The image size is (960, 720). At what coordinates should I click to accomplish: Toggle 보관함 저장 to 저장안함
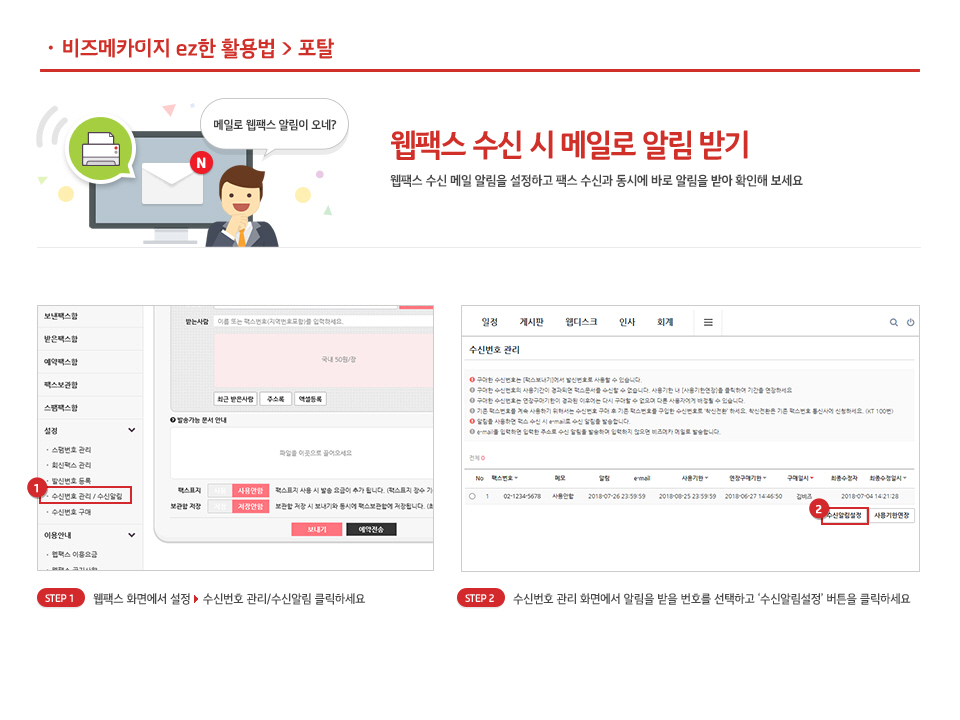250,506
